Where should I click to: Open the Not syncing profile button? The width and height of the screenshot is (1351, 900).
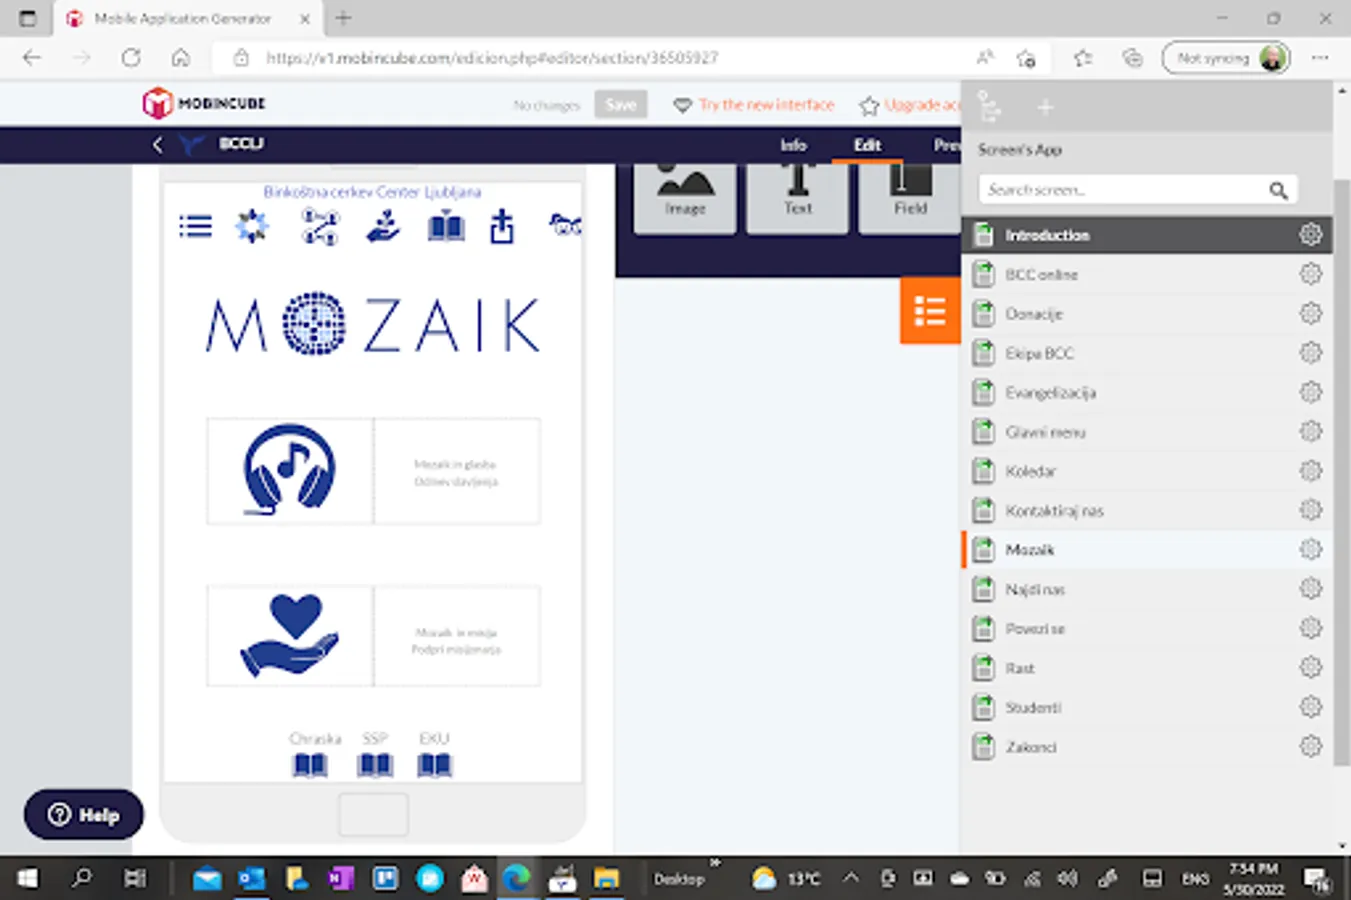1226,58
